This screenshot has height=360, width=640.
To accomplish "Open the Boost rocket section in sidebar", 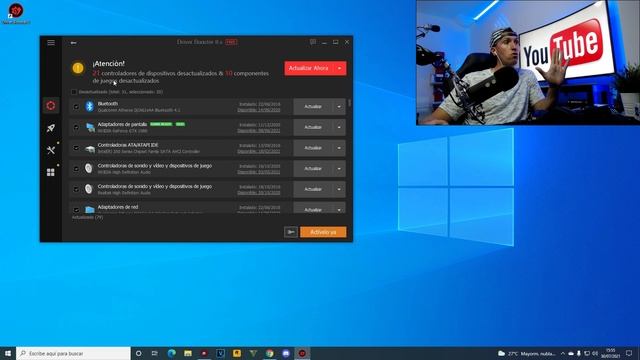I will [51, 128].
